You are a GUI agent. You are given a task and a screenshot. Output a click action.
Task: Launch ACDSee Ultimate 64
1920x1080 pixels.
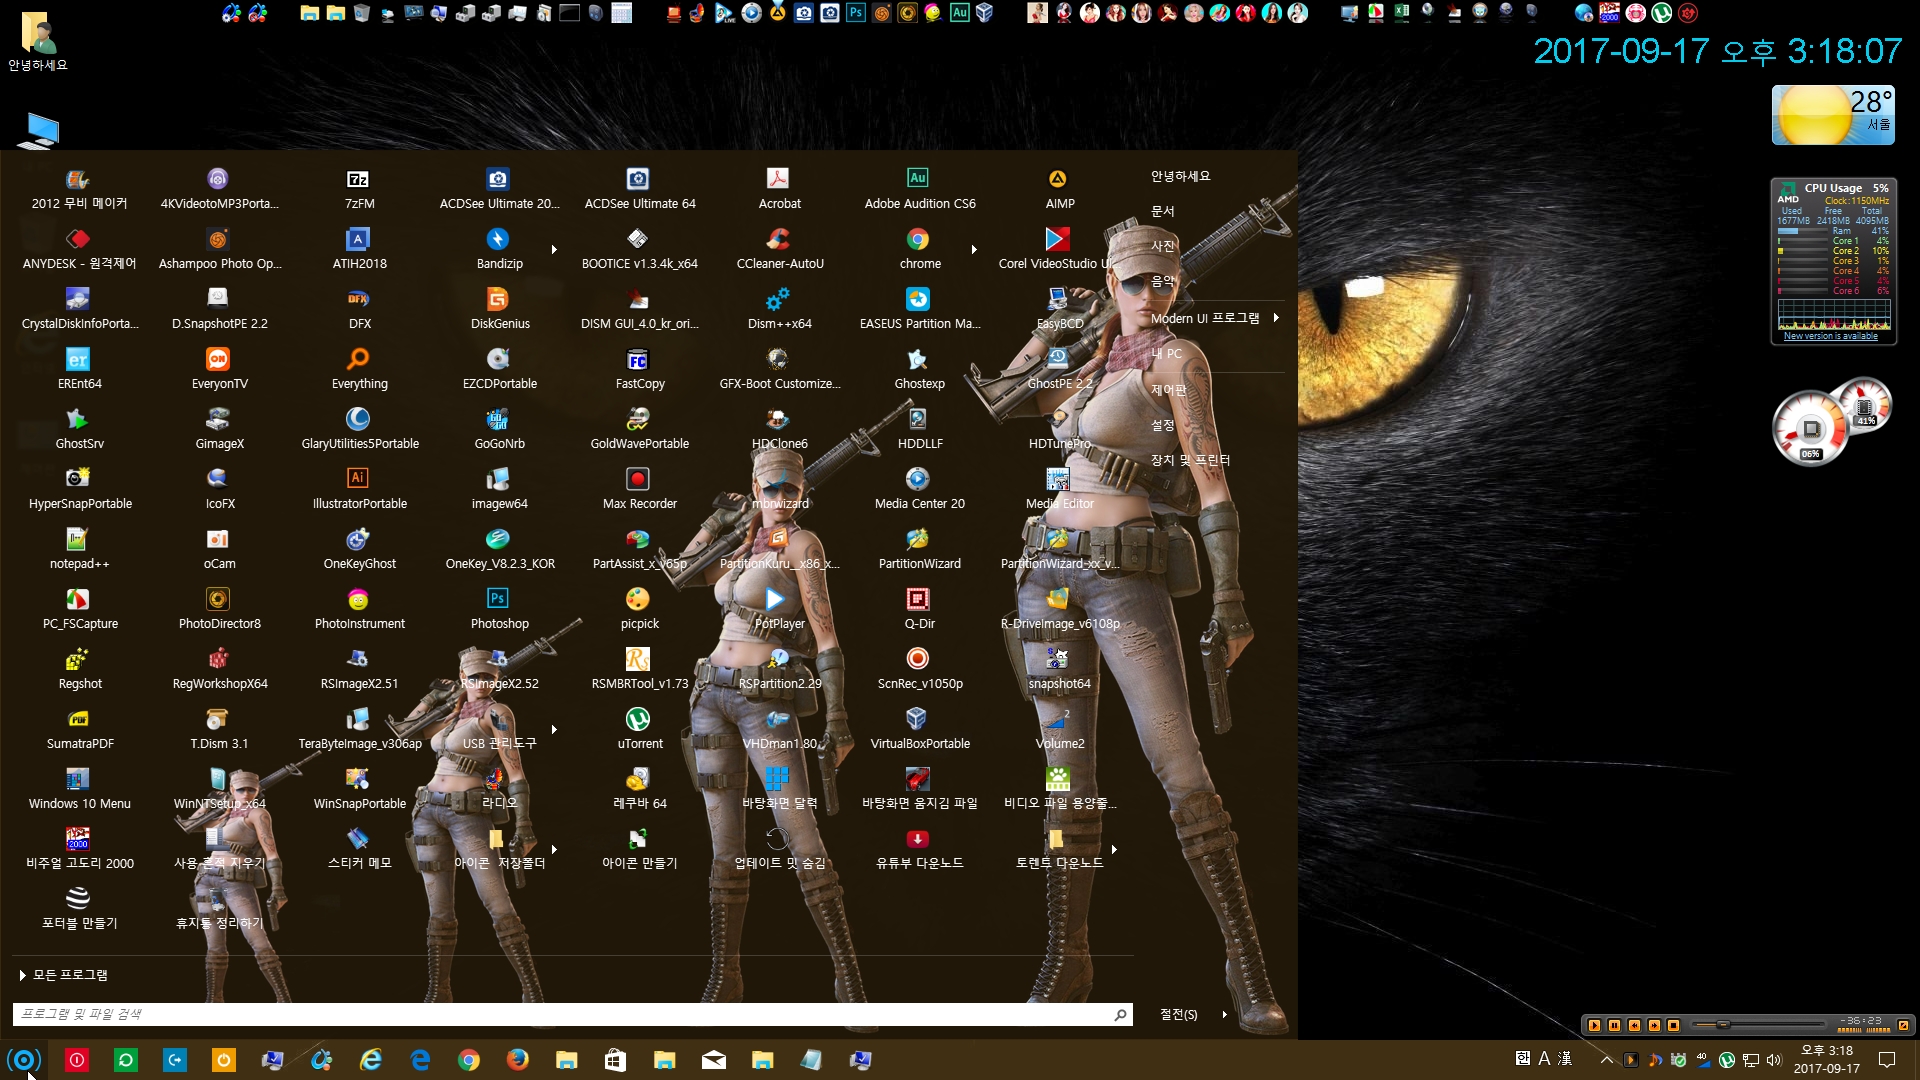click(x=639, y=189)
